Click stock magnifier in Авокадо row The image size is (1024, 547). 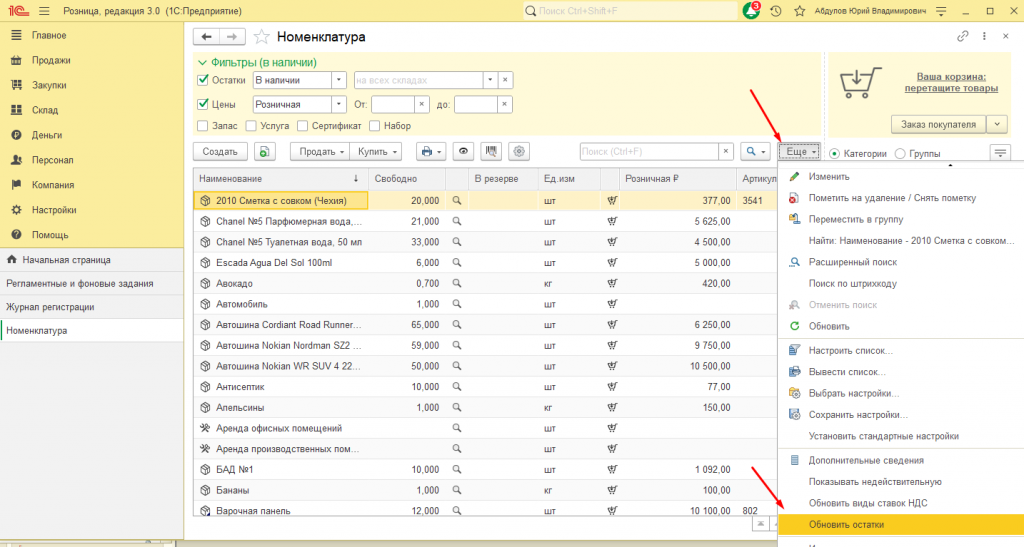(456, 283)
